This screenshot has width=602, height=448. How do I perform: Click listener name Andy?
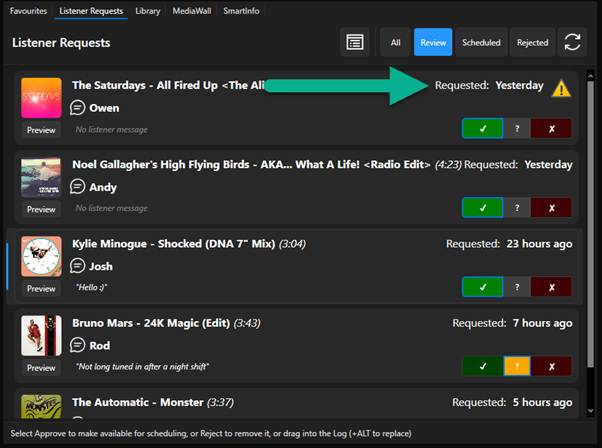click(x=103, y=187)
